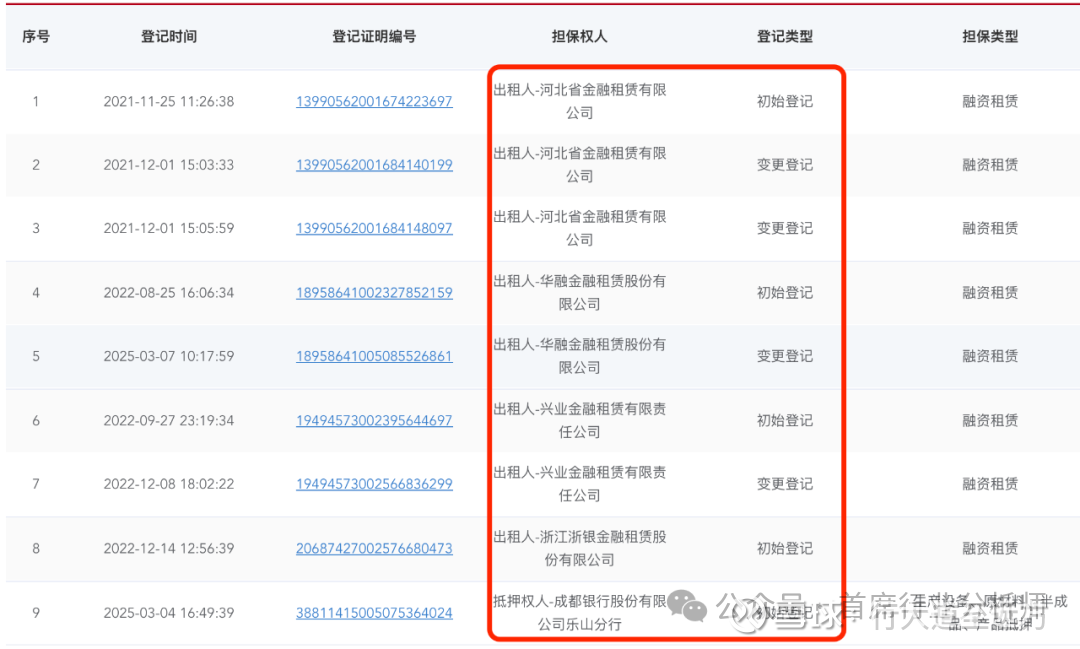This screenshot has height=649, width=1080.
Task: Click 融资租赁 in row 7
Action: tap(990, 484)
